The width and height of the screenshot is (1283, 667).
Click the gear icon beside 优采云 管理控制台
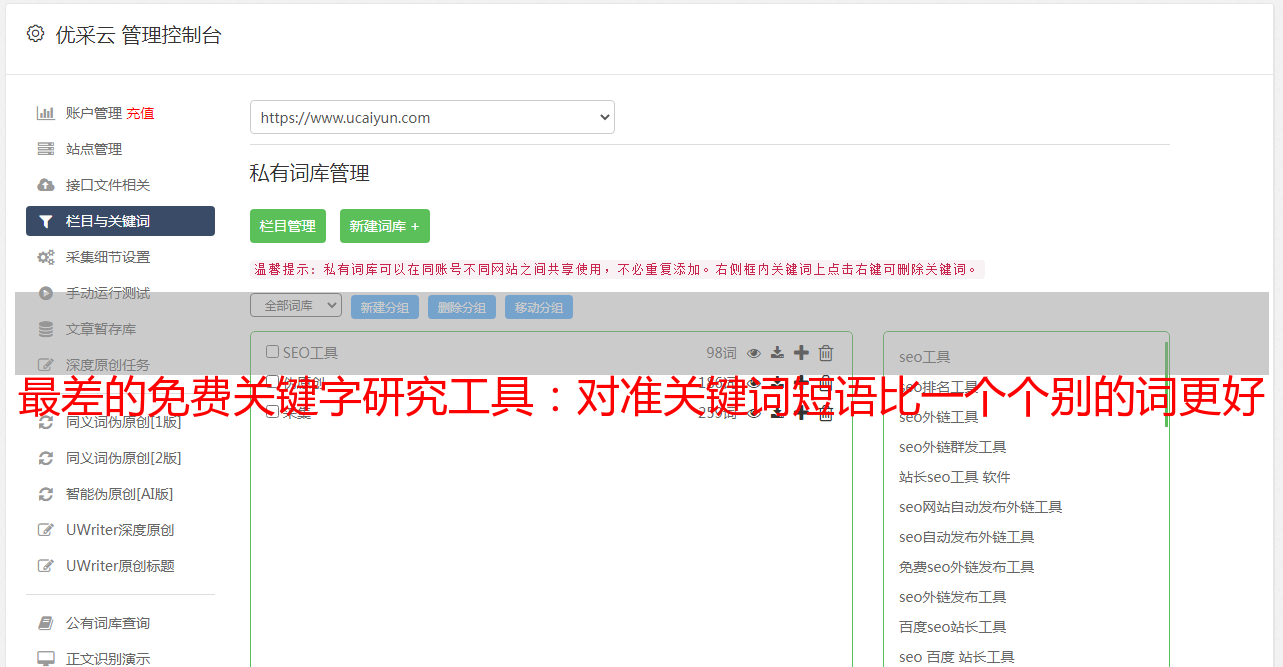coord(36,34)
